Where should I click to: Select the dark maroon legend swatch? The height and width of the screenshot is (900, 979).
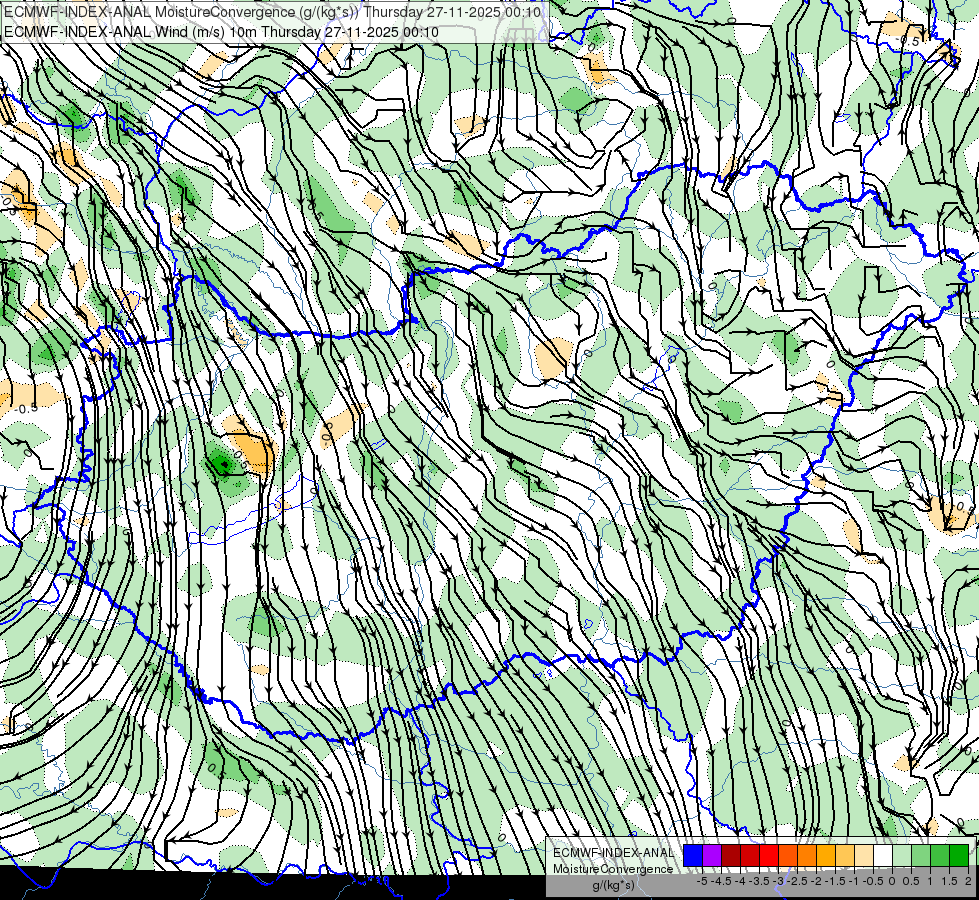731,855
